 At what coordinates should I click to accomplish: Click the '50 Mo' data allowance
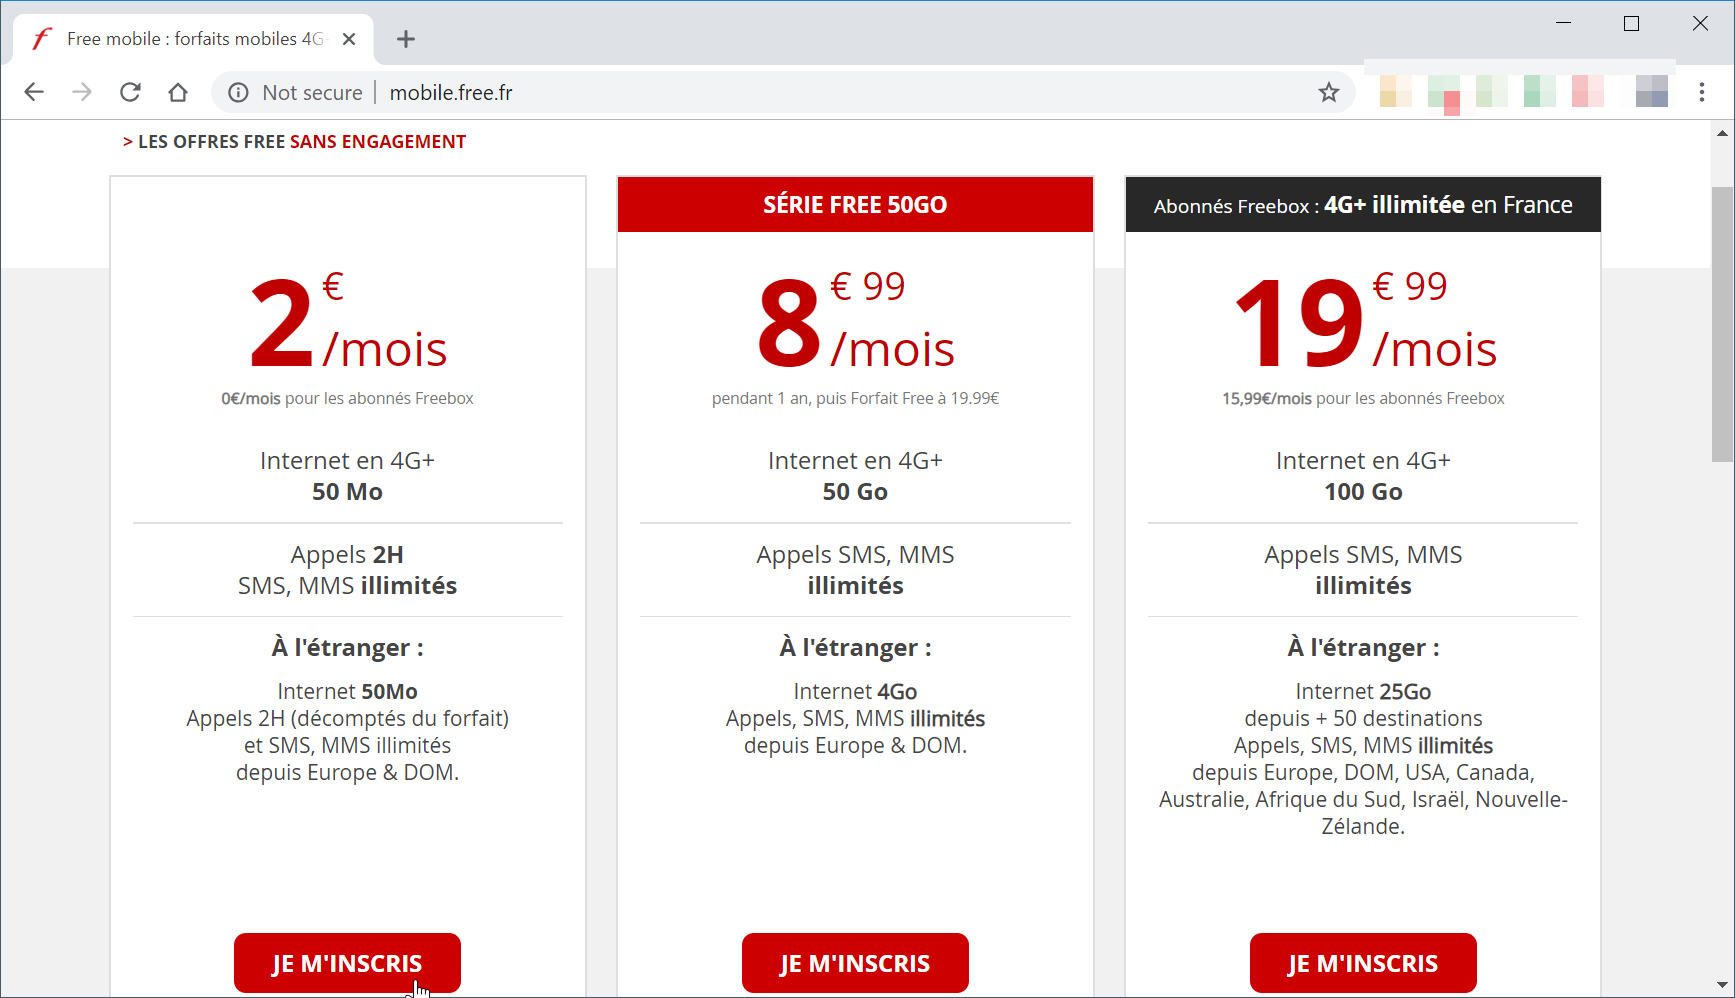[347, 492]
